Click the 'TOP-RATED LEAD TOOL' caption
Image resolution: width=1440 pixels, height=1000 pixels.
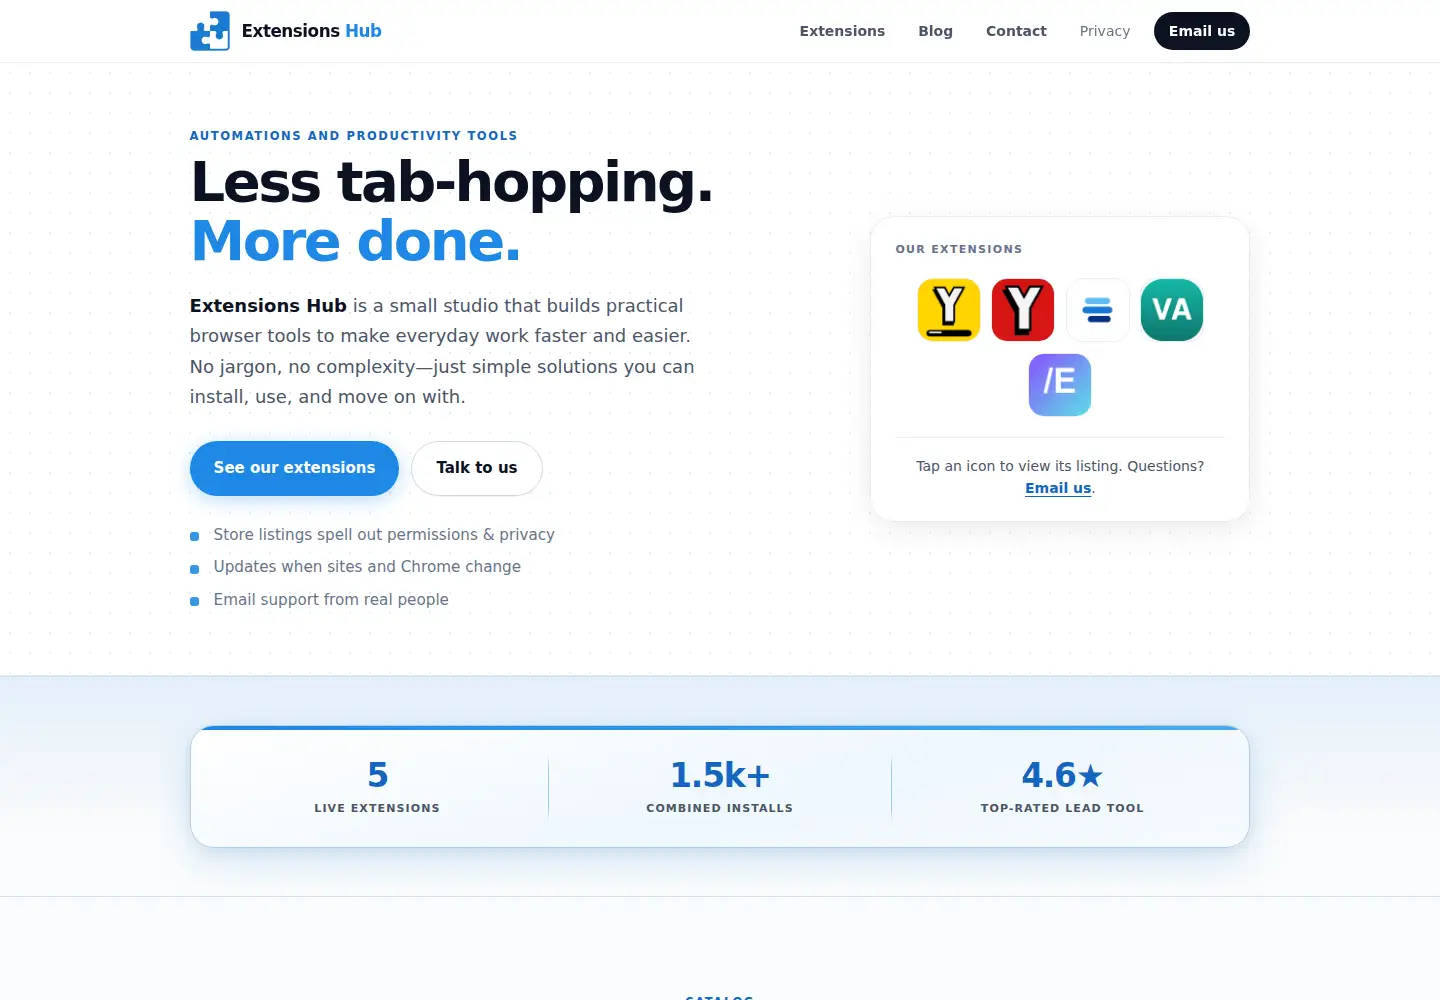pos(1062,808)
